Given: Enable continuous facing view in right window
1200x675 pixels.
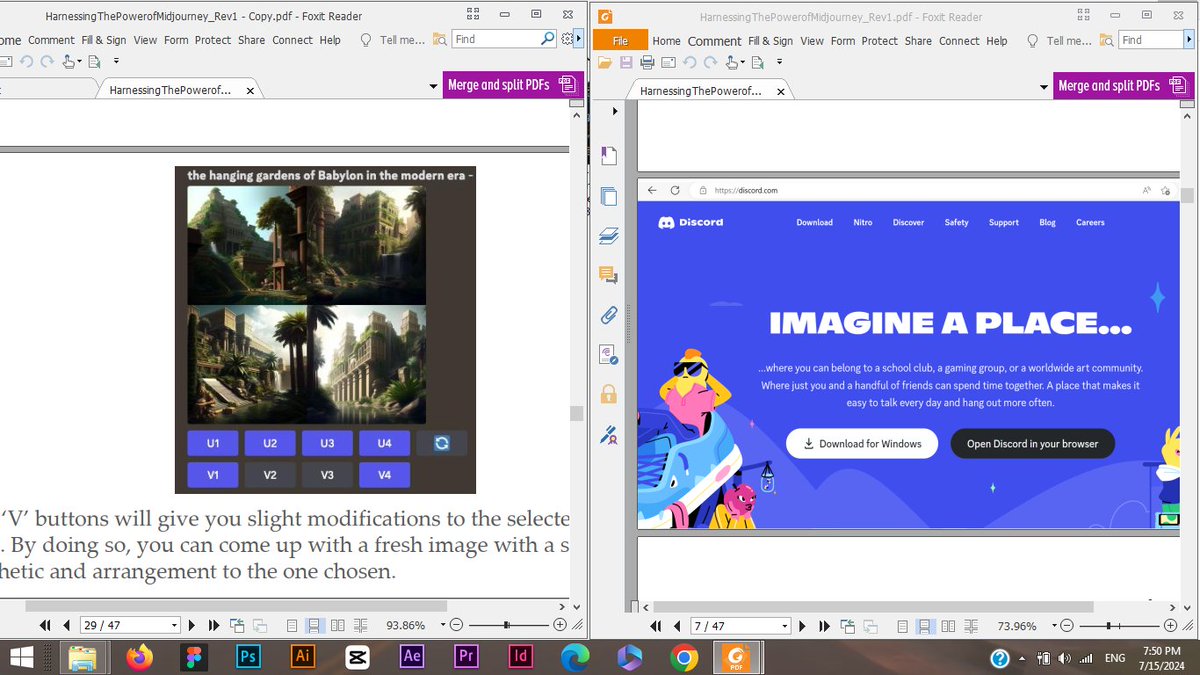Looking at the screenshot, I should click(972, 626).
